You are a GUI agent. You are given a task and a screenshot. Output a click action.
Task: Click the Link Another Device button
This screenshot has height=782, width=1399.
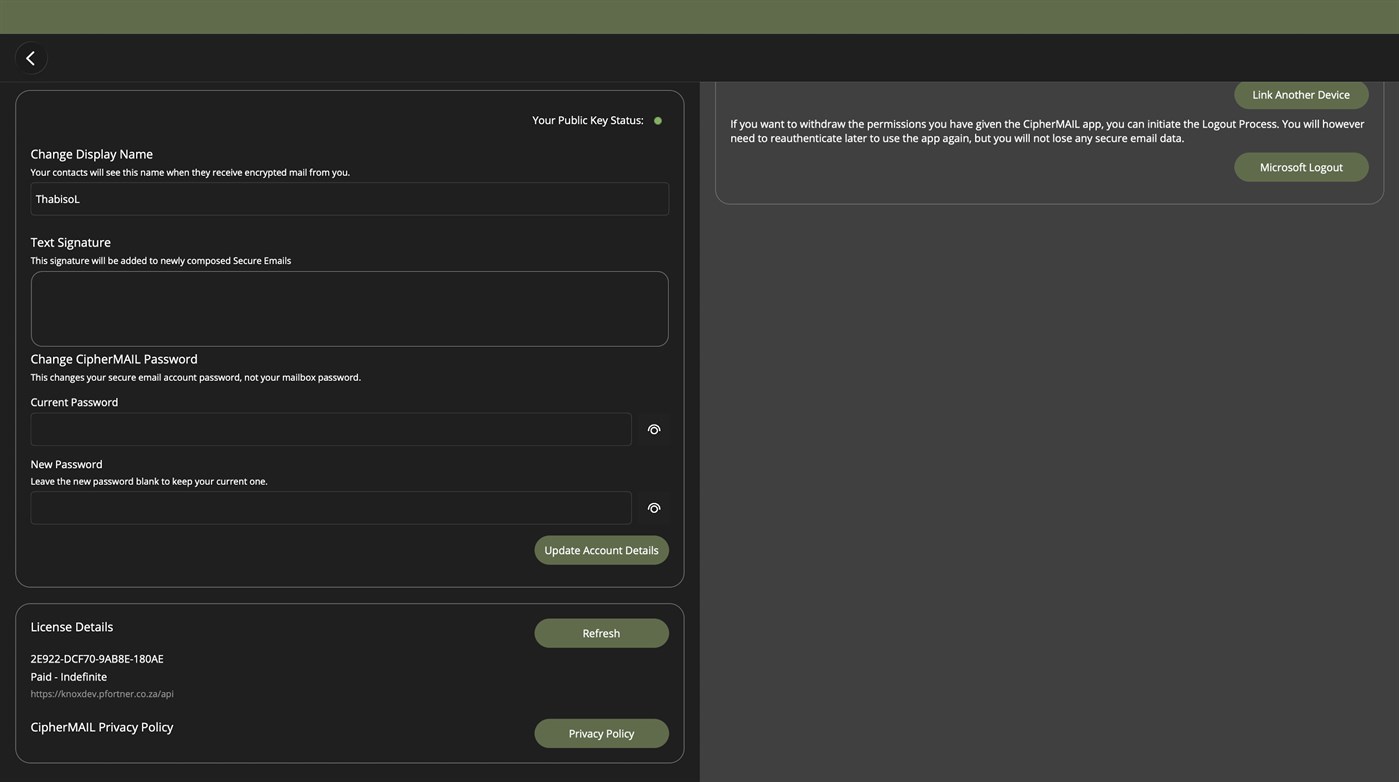pyautogui.click(x=1301, y=95)
